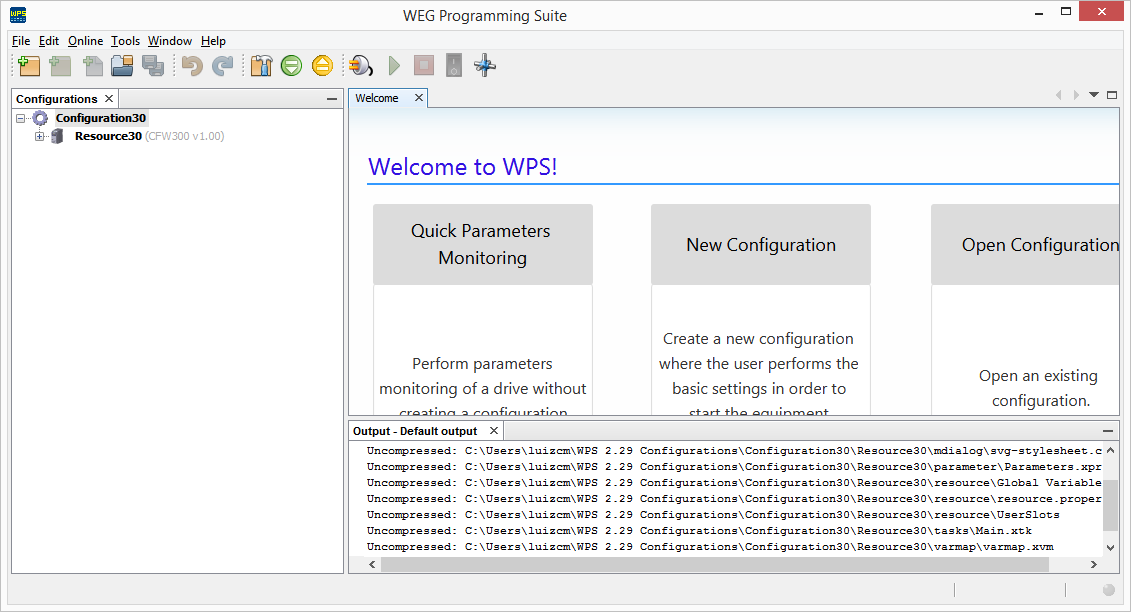Screen dimensions: 1131x612
Task: Create a new configuration using toolbar icon
Action: coord(28,65)
